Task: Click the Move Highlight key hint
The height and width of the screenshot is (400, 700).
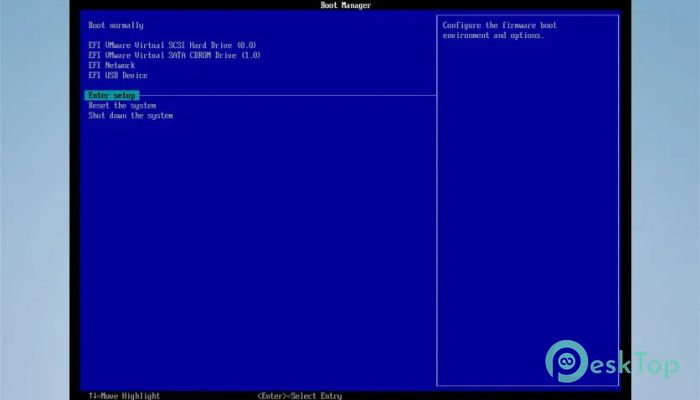Action: coord(124,396)
